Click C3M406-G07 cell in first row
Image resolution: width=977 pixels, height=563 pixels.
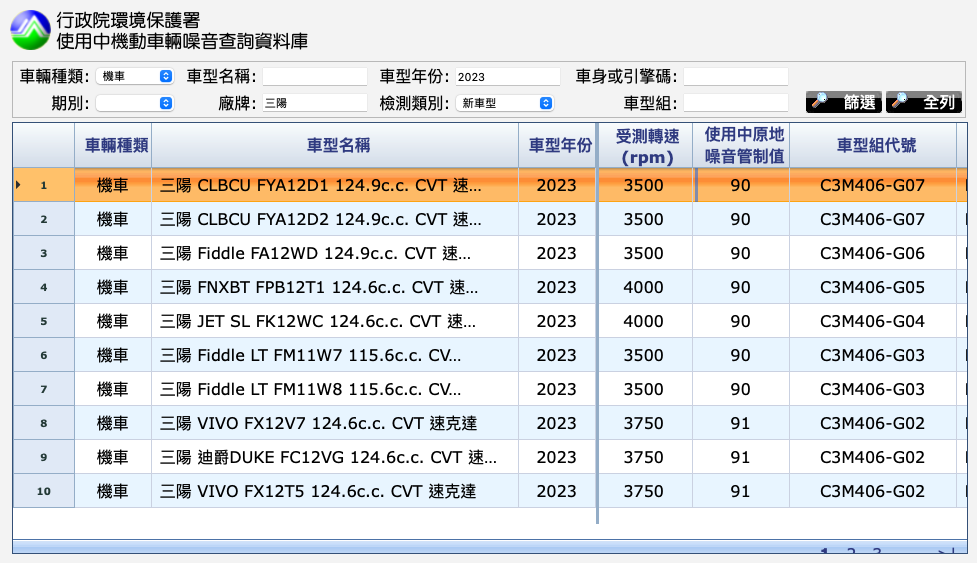873,185
